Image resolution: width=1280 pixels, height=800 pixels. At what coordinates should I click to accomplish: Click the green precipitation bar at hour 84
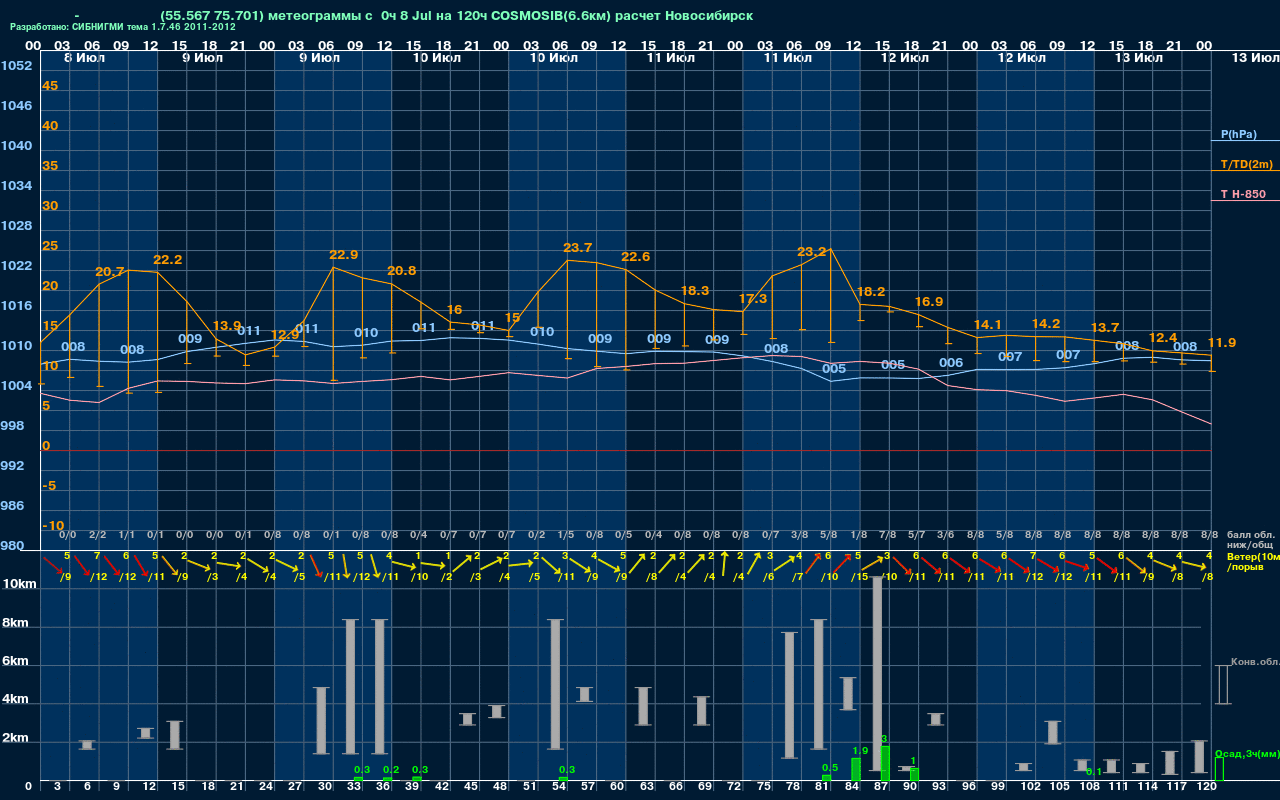(856, 769)
